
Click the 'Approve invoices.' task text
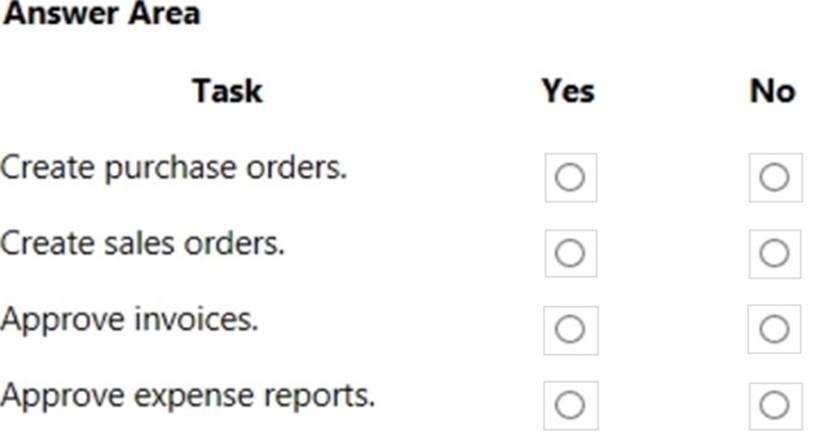click(x=129, y=319)
